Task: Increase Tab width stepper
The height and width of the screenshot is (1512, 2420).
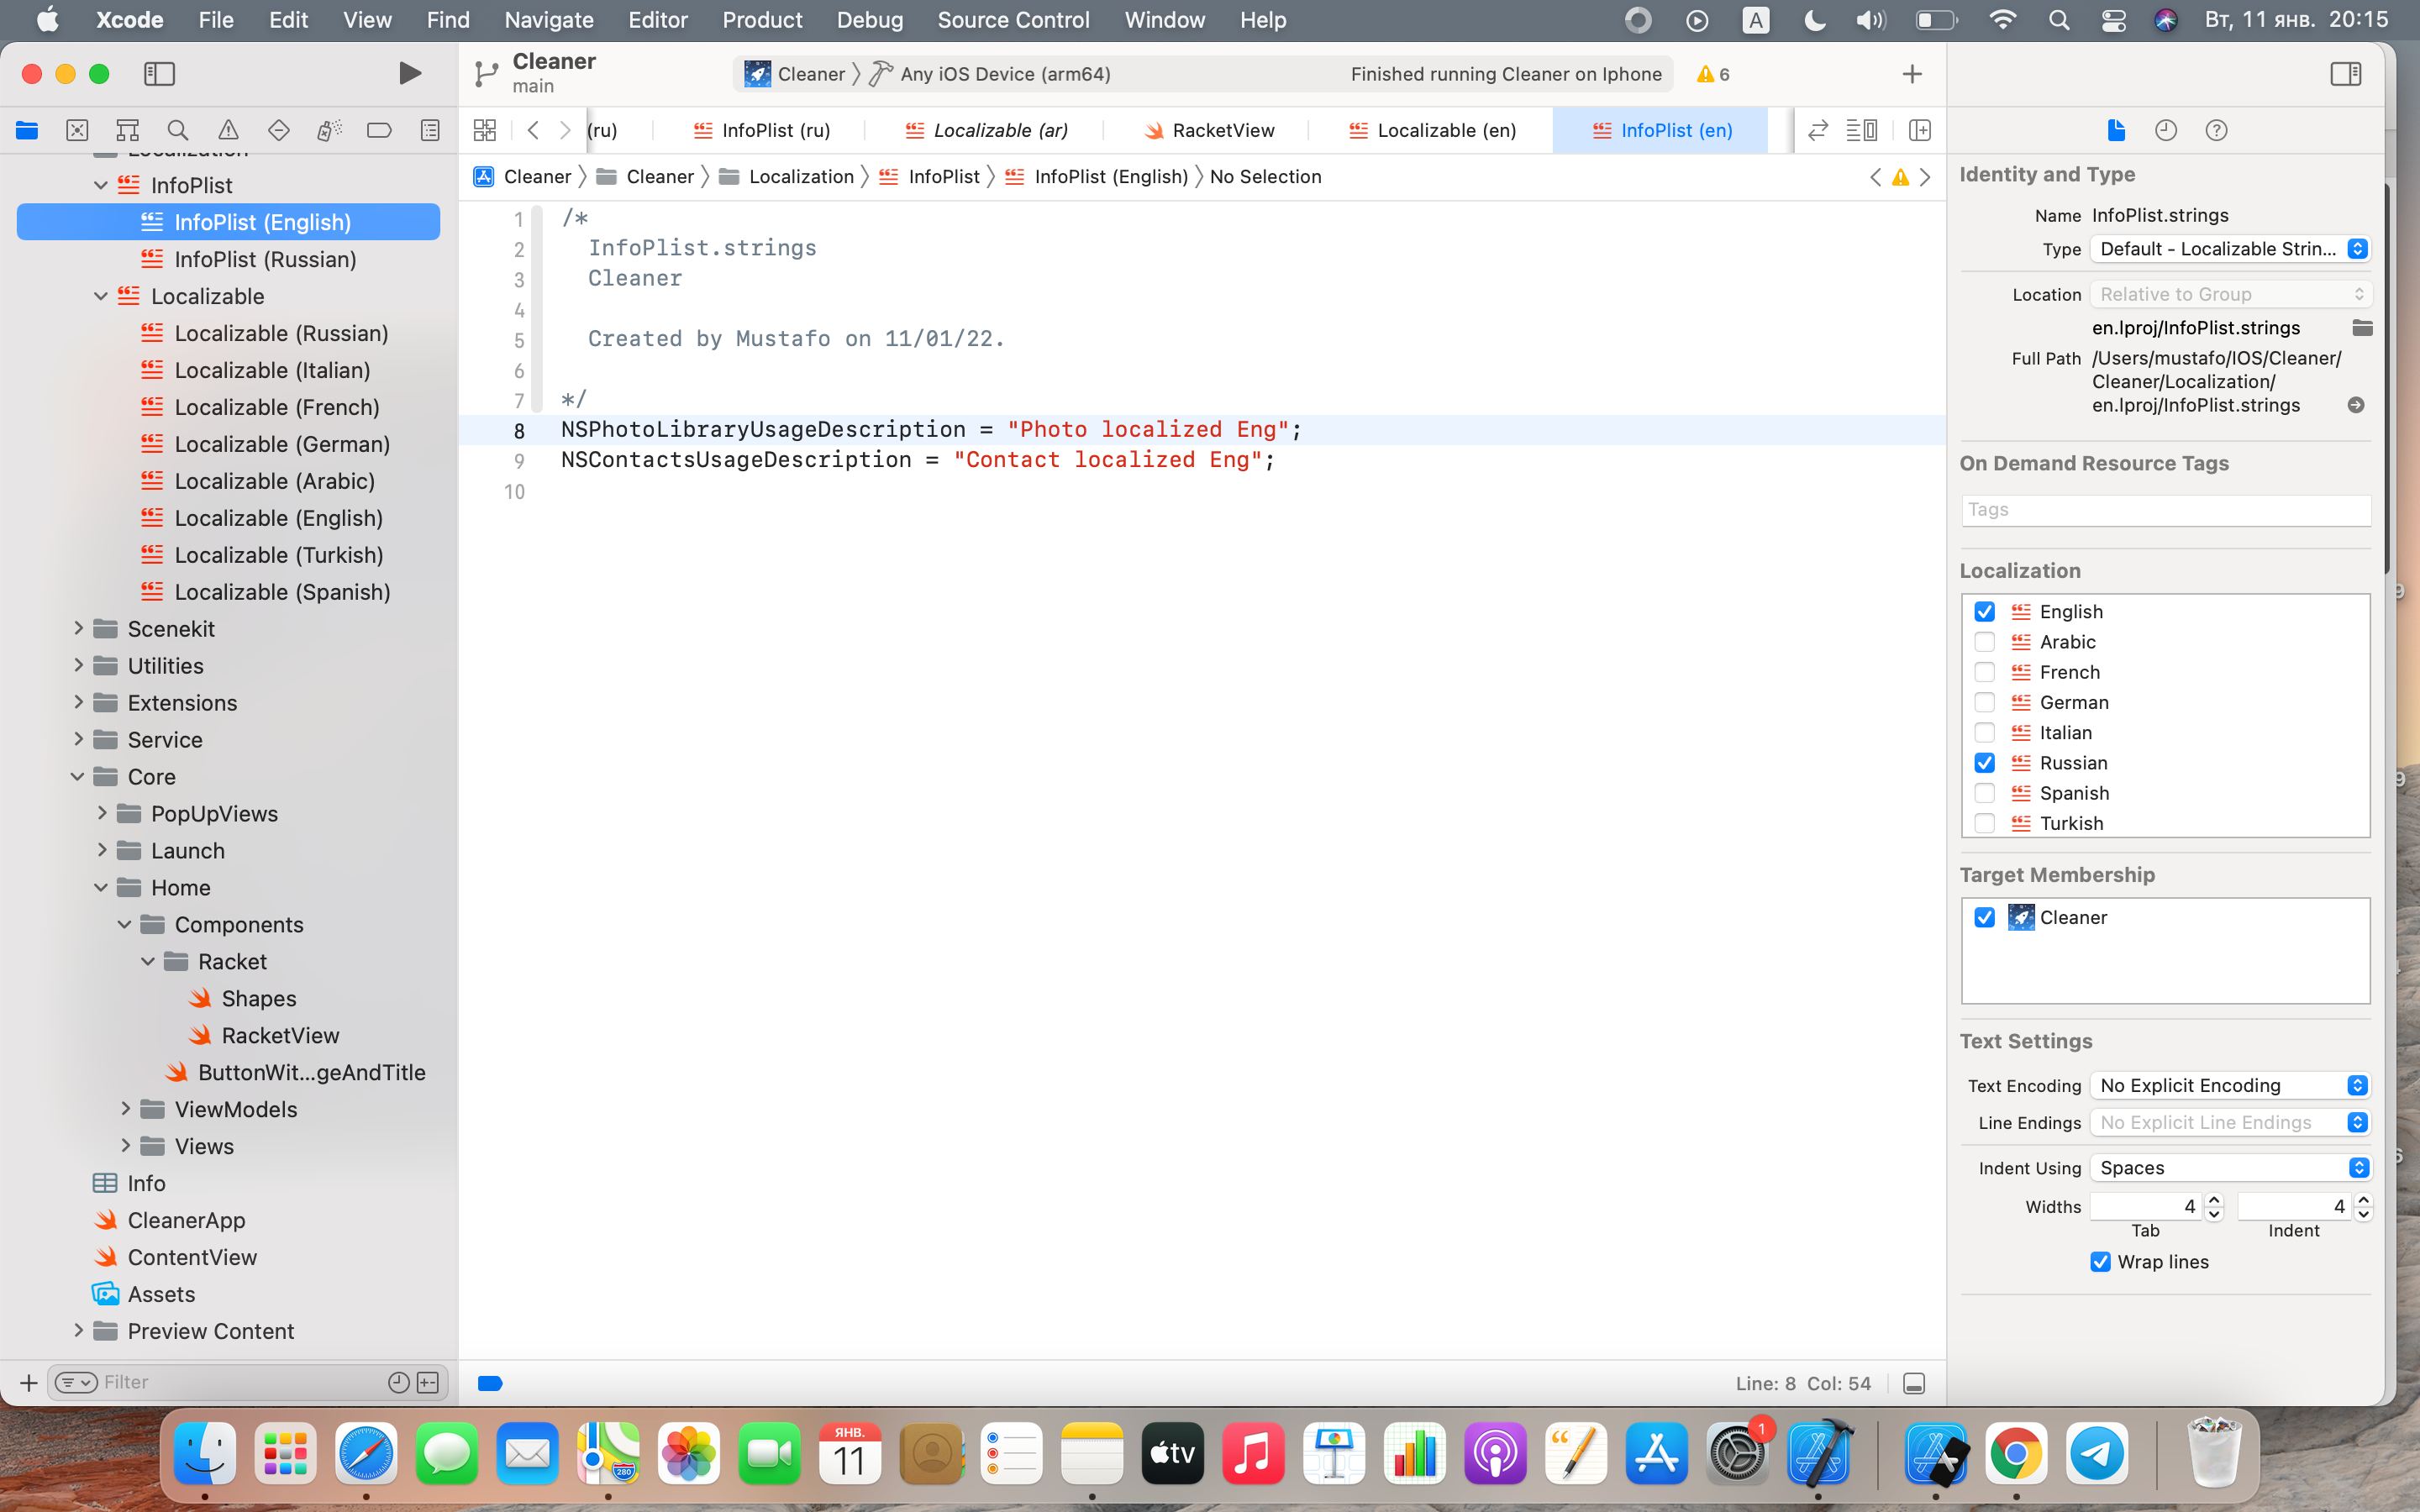Action: 2214,1200
